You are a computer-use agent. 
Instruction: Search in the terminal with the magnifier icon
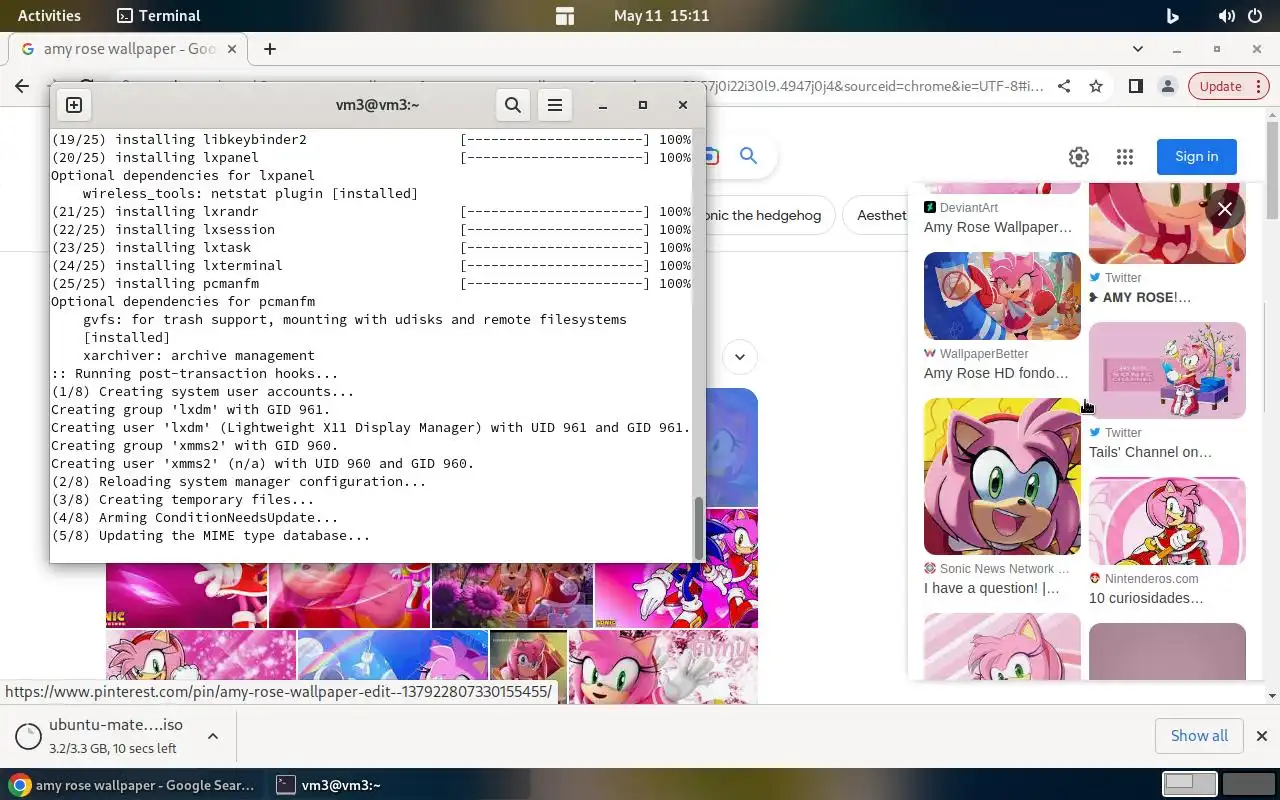click(x=513, y=105)
